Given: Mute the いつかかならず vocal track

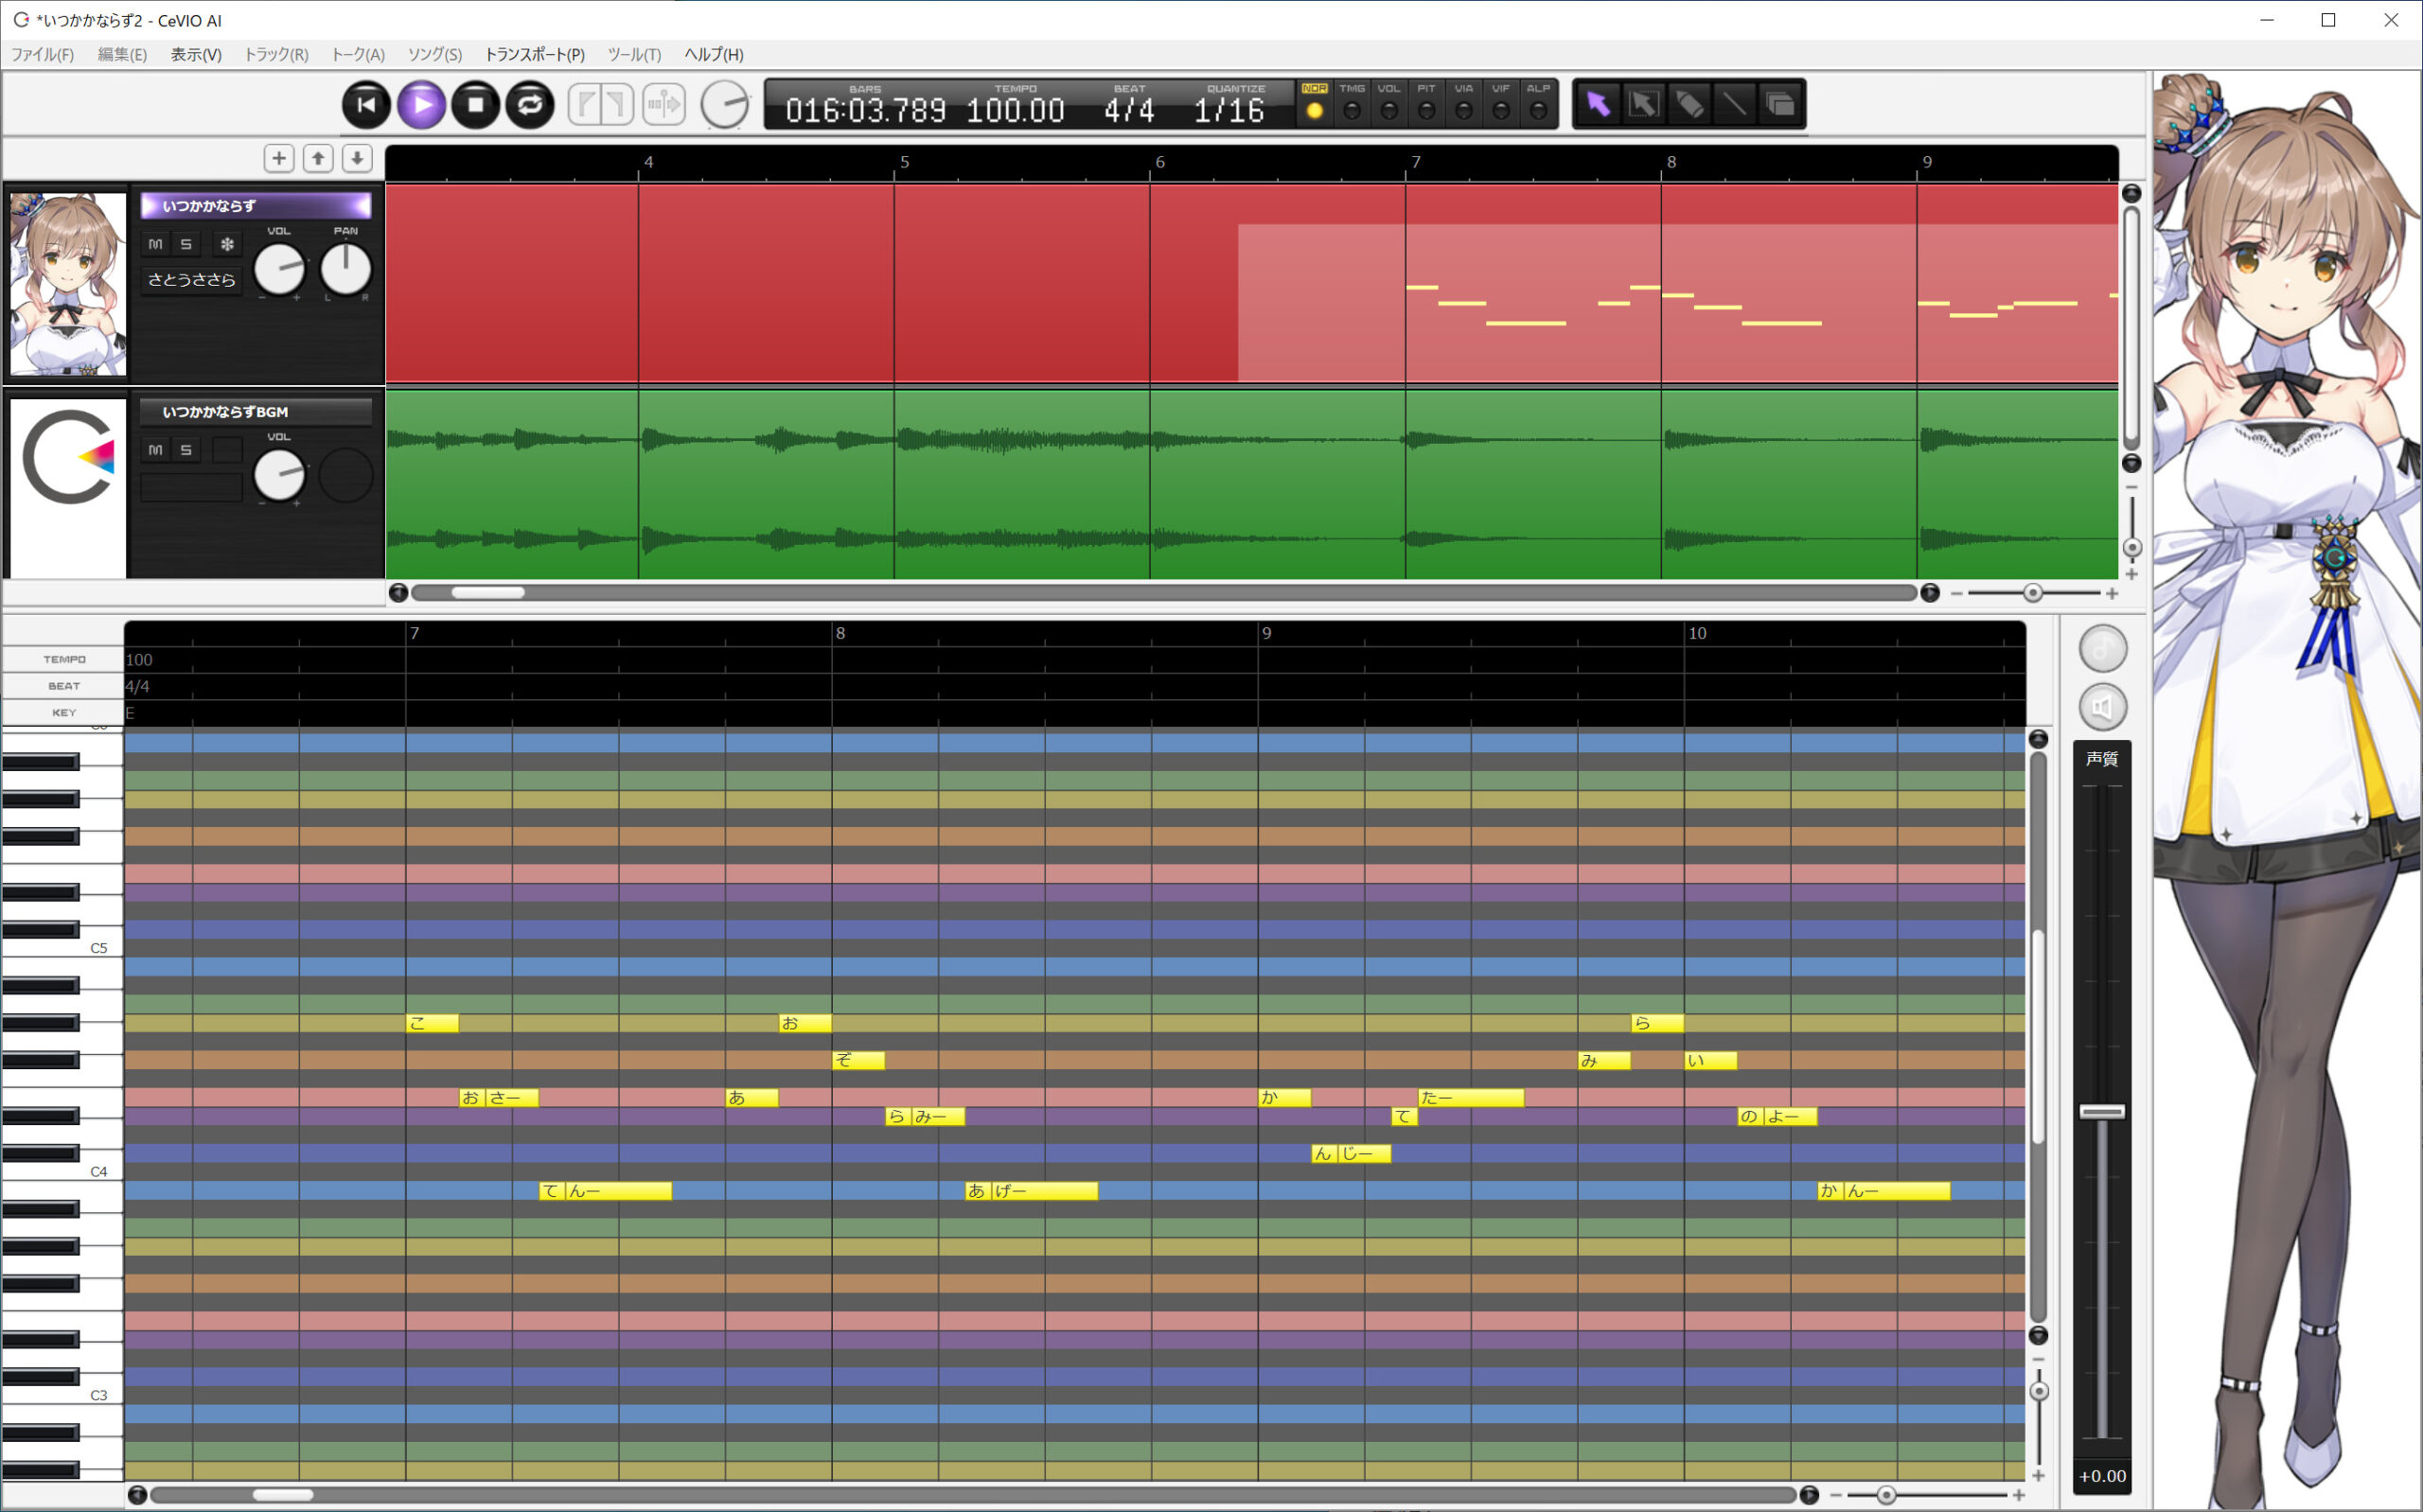Looking at the screenshot, I should tap(155, 244).
